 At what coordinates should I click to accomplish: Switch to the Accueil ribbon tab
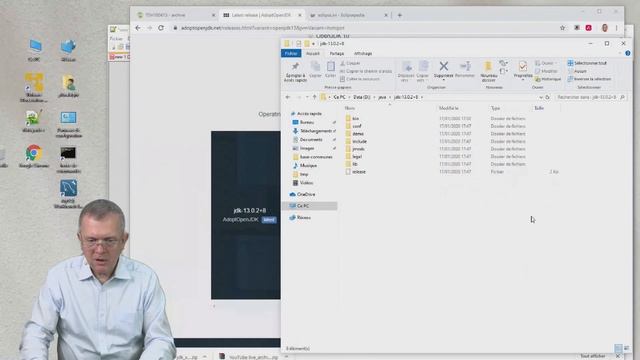click(x=313, y=53)
